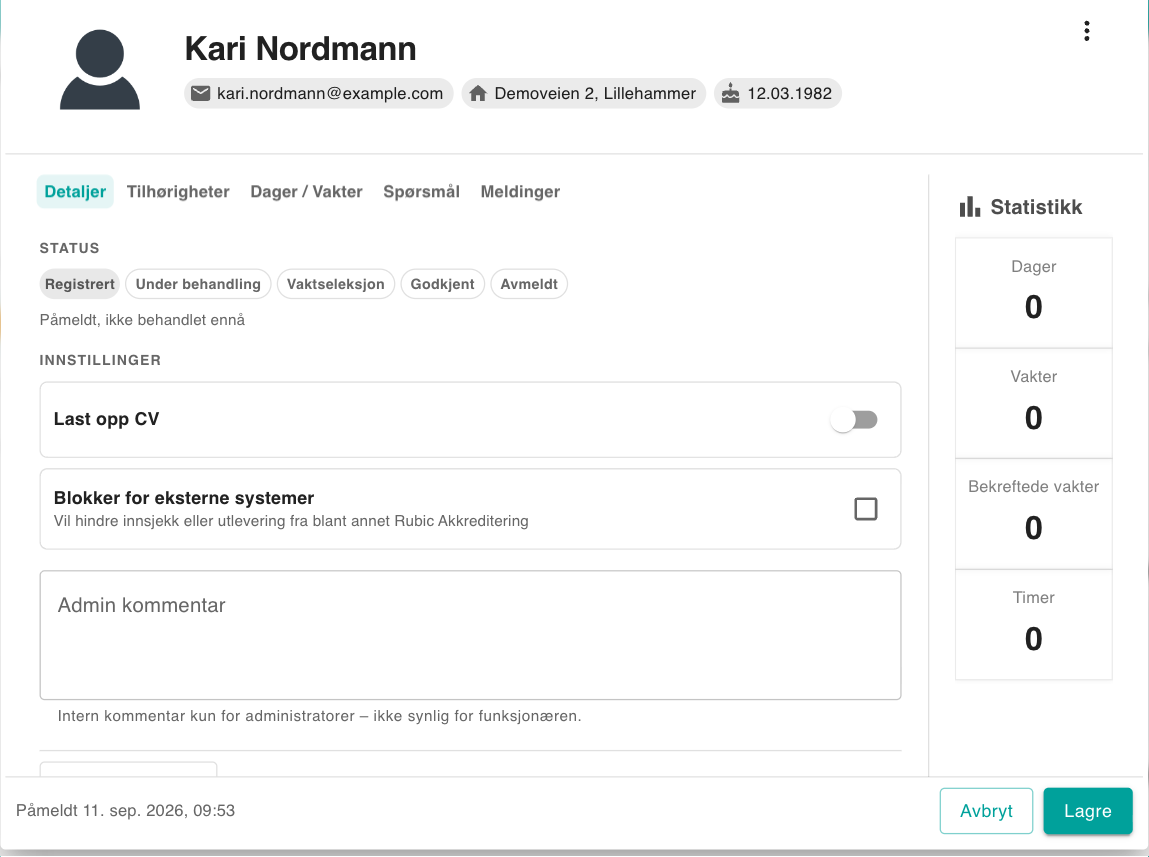This screenshot has height=857, width=1149.
Task: Click the 'Påmeldt 11. sep. 2026, 09:53' text
Action: coord(125,811)
